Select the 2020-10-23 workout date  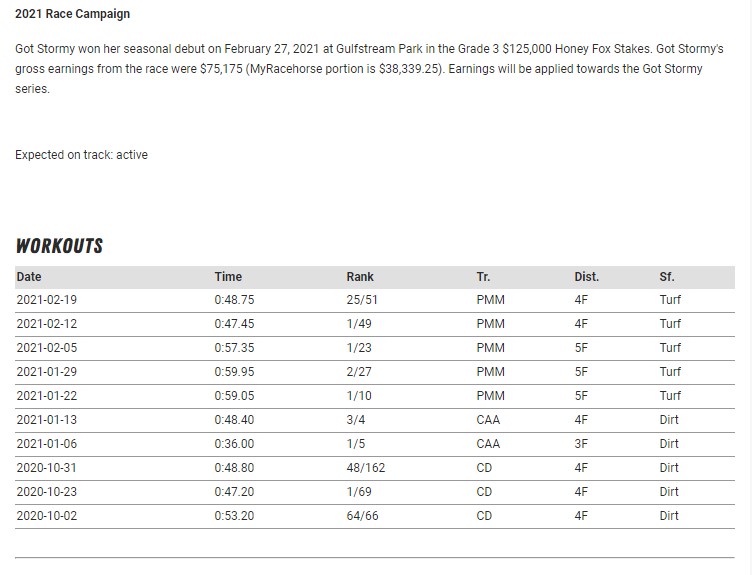coord(47,492)
